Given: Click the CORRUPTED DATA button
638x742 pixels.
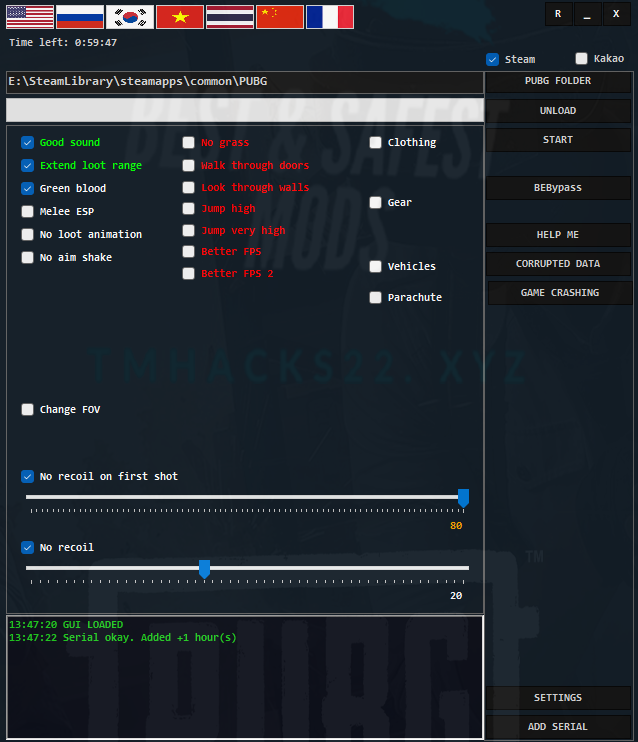Looking at the screenshot, I should point(558,264).
